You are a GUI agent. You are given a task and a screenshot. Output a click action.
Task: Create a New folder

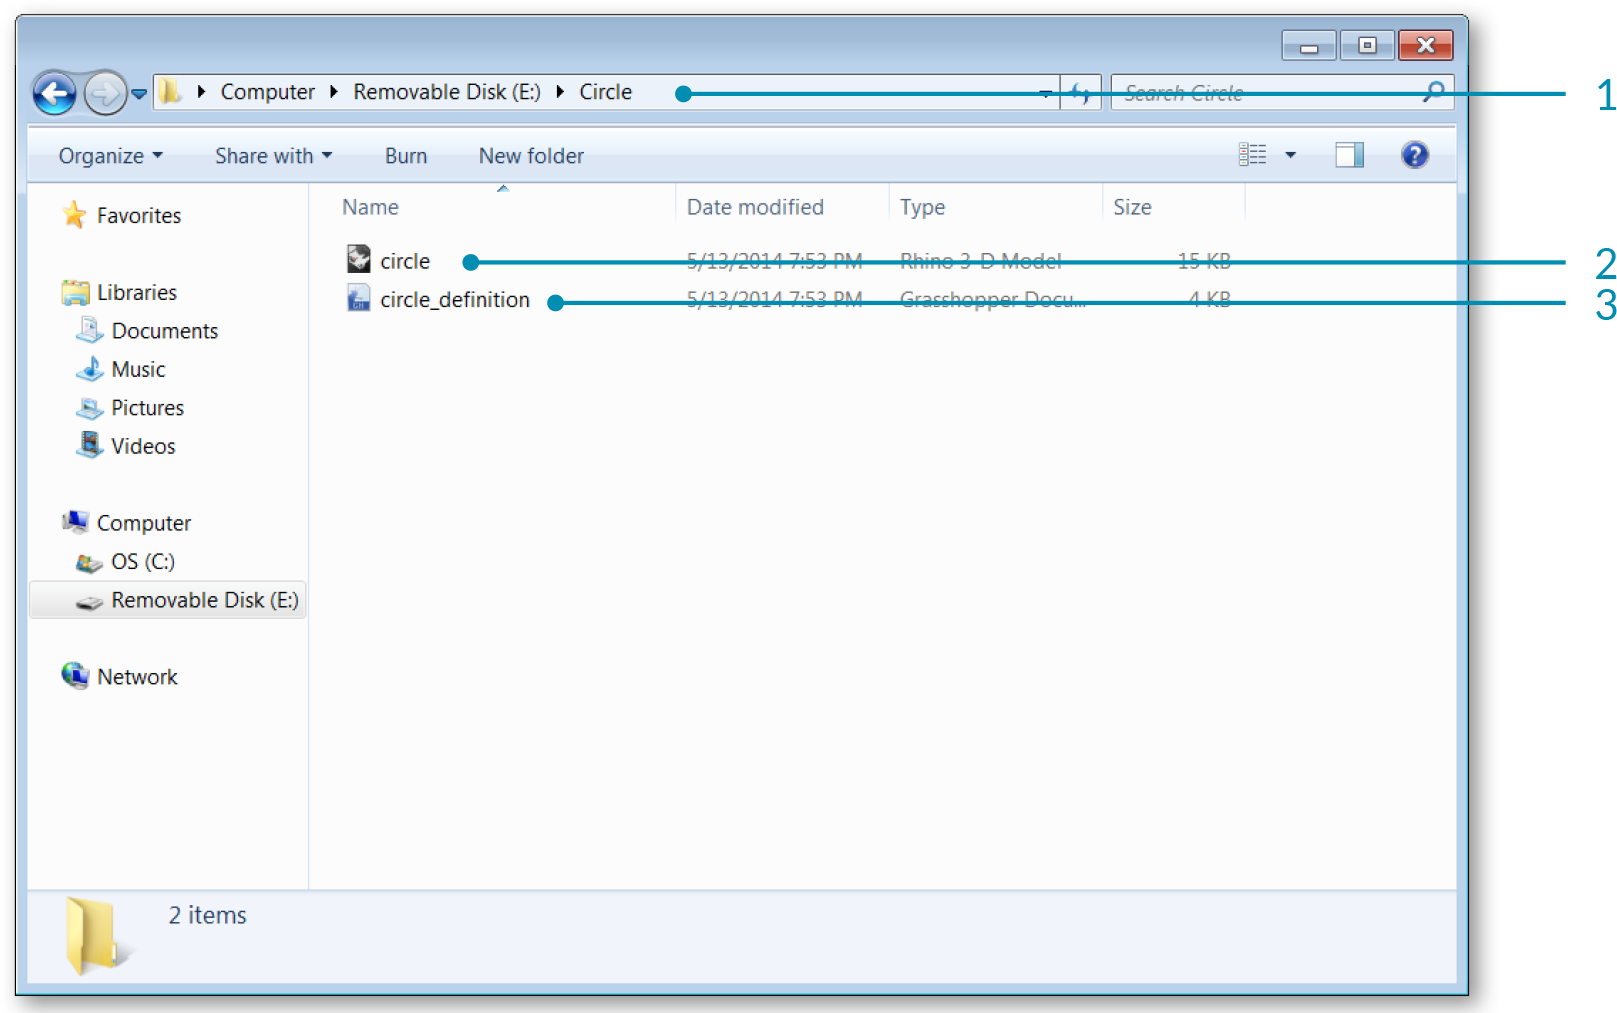[x=531, y=156]
